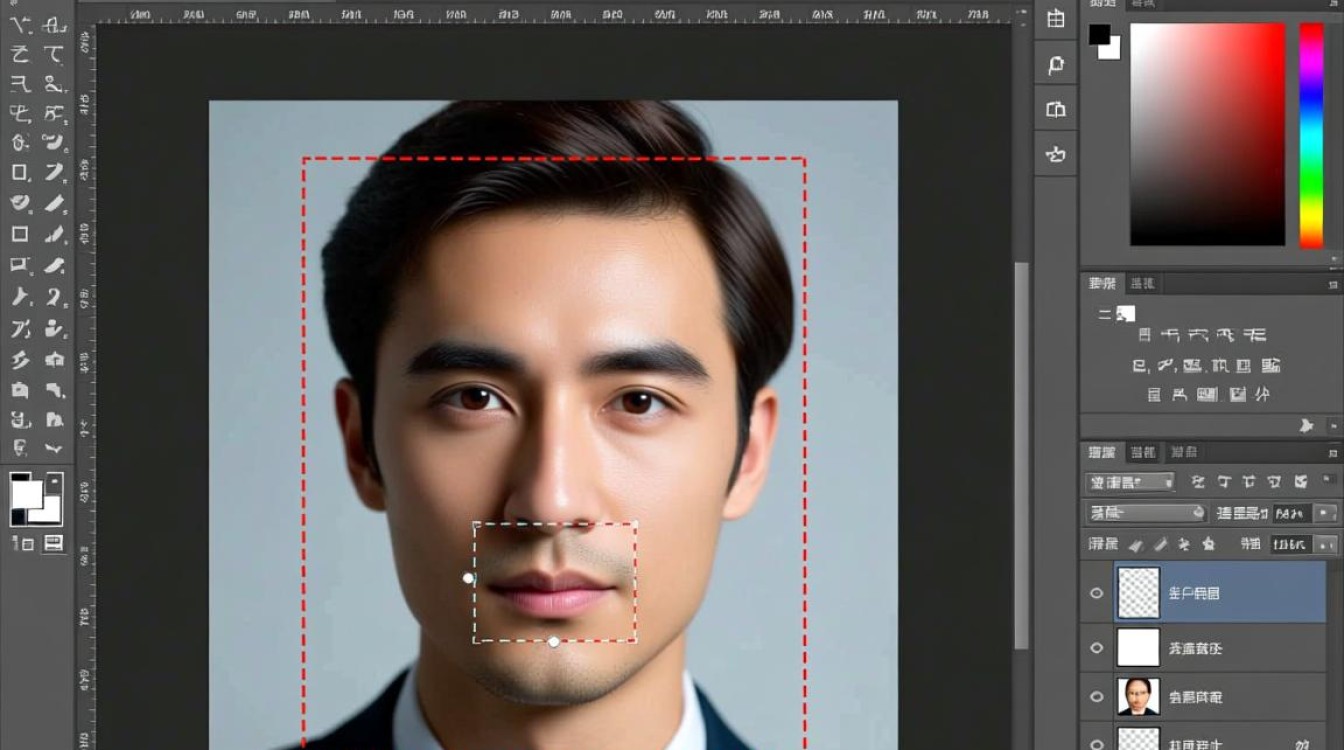1344x750 pixels.
Task: Click the last icon in the adjustments panel's middle row
Action: [1270, 365]
